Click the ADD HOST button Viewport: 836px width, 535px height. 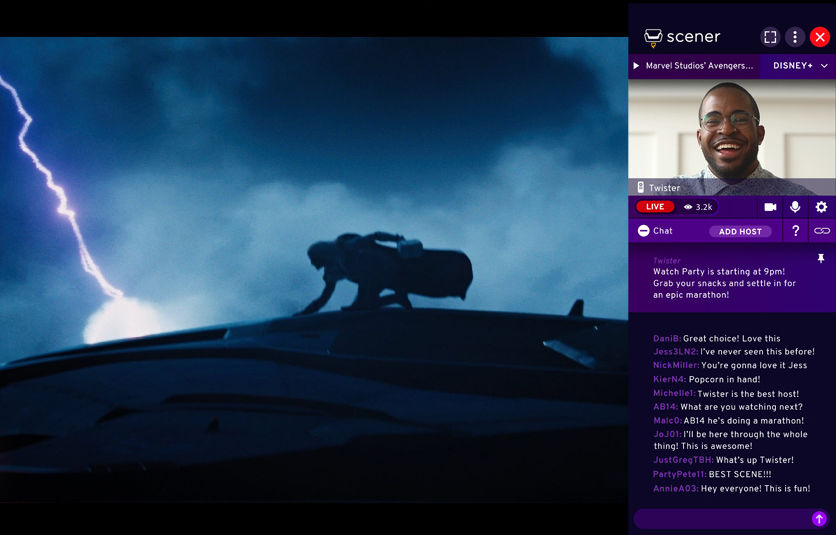pos(740,231)
